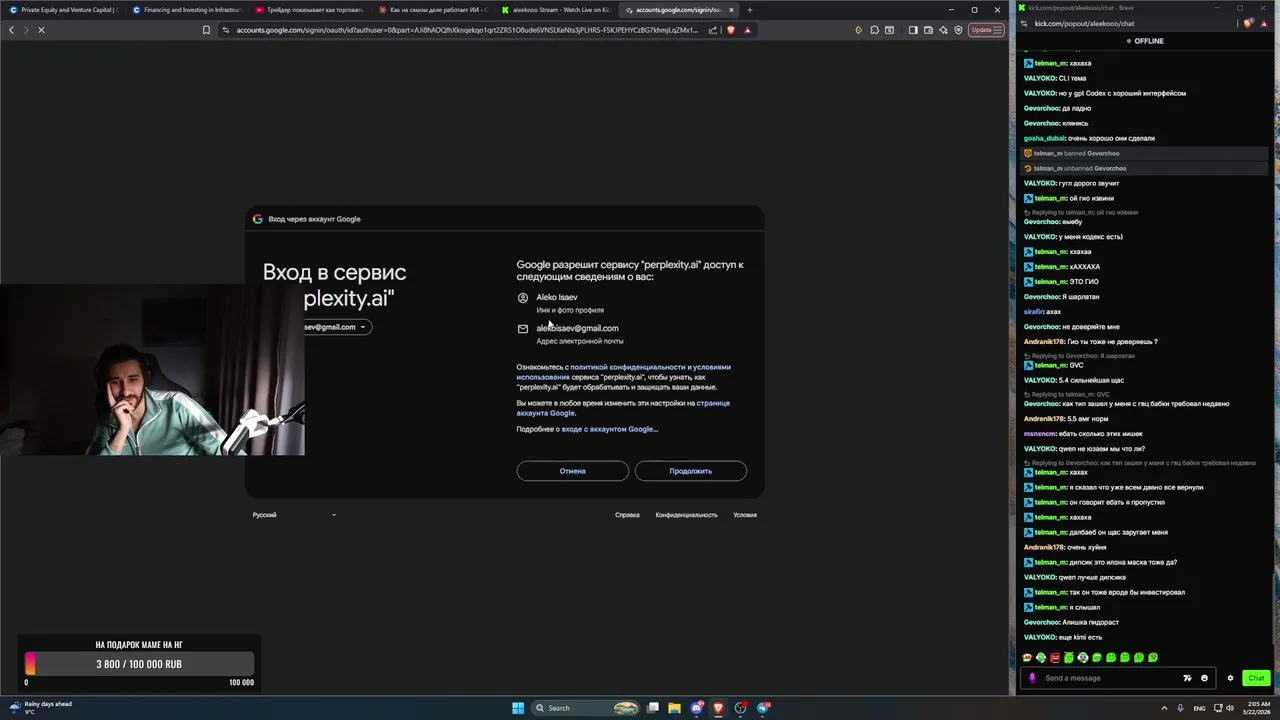Click the message "Gevorchoo: клянись"
Viewport: 1280px width, 720px height.
click(x=1056, y=123)
